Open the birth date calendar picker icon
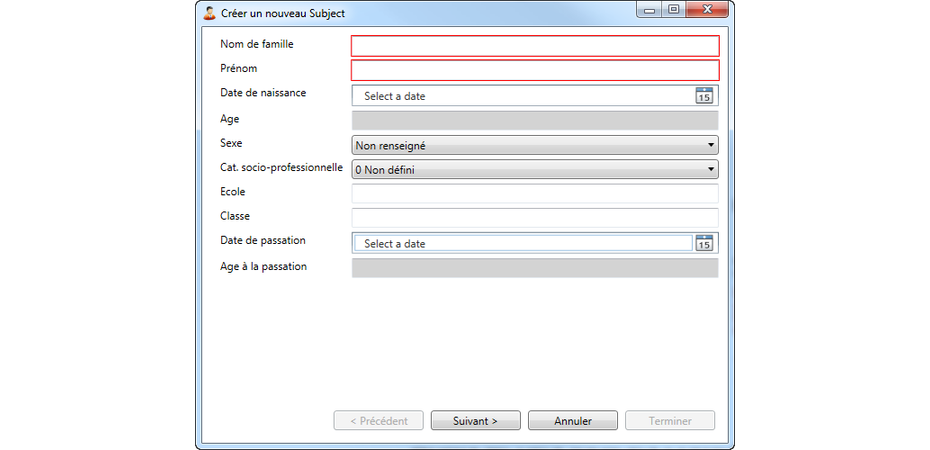The image size is (930, 450). [x=704, y=96]
